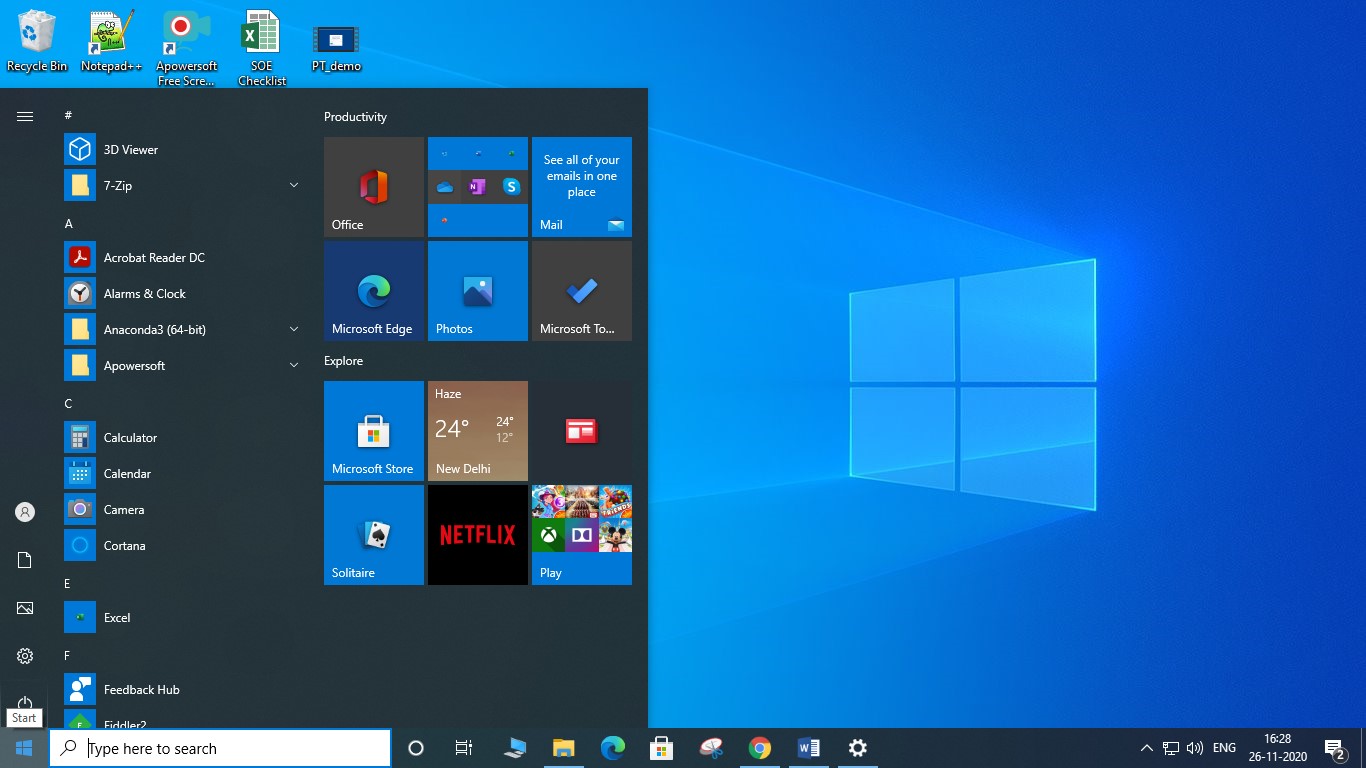The image size is (1366, 768).
Task: Open Settings on taskbar
Action: [857, 748]
